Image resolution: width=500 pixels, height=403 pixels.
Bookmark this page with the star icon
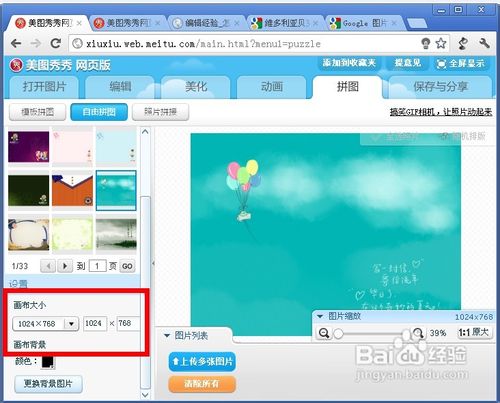coord(441,43)
